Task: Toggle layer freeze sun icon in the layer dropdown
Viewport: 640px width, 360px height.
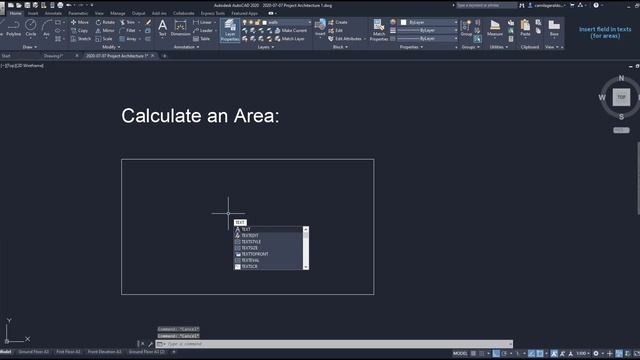Action: tap(251, 22)
